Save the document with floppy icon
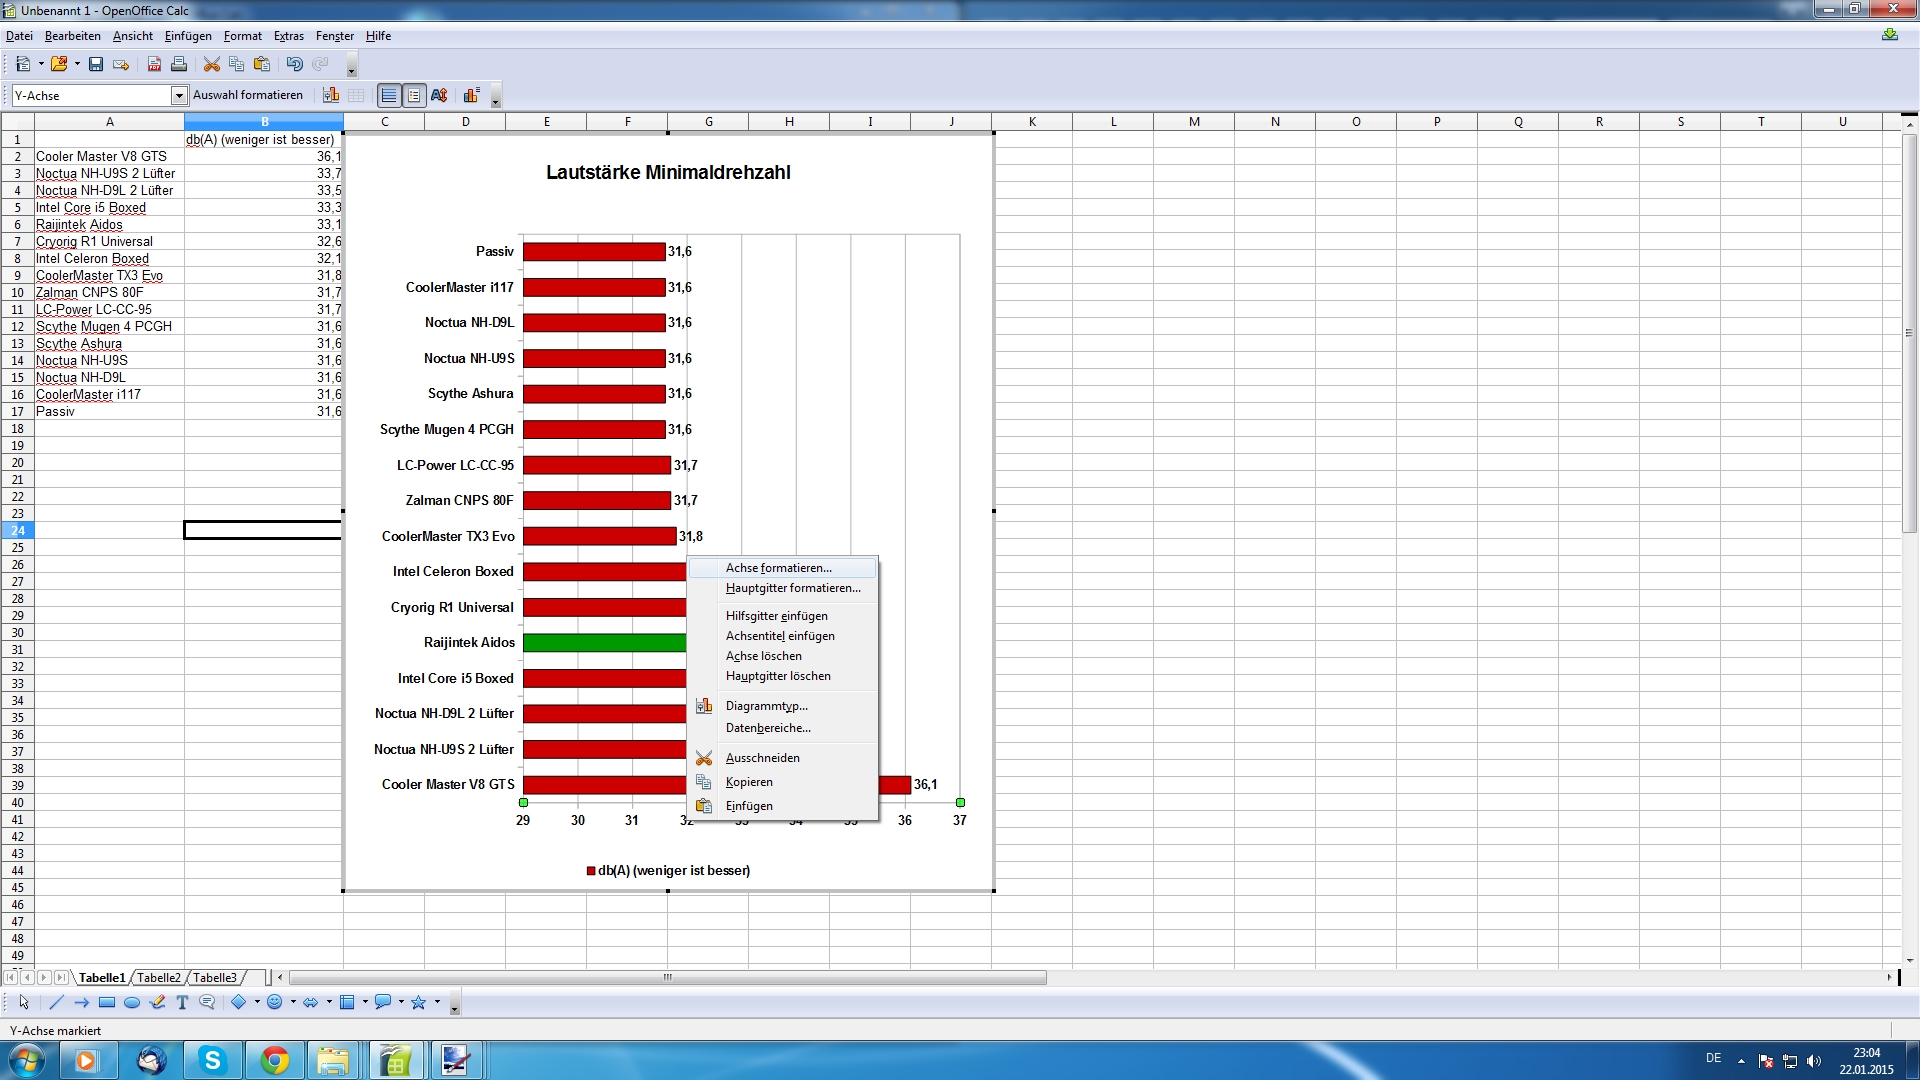1920x1080 pixels. pos(96,64)
